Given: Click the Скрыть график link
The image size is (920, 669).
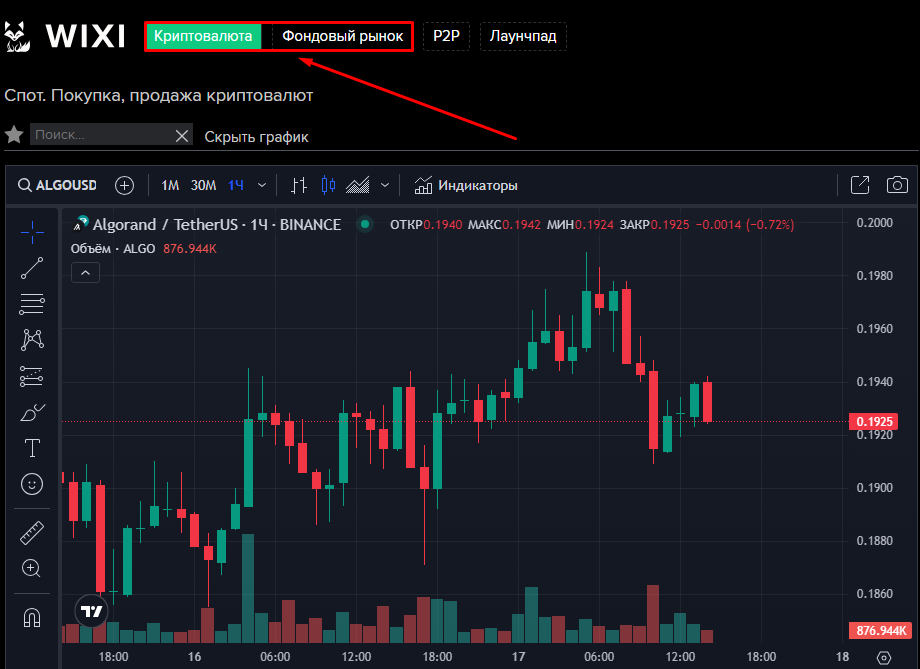Looking at the screenshot, I should [x=257, y=137].
